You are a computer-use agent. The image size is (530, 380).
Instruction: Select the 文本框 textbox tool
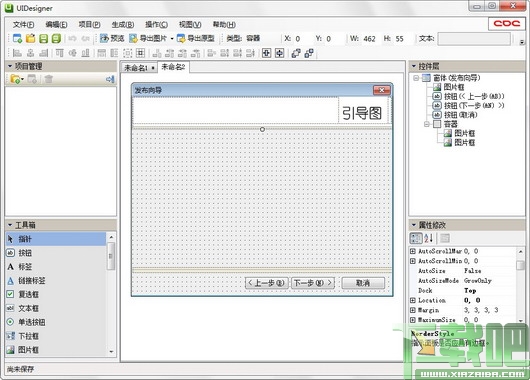coord(56,308)
